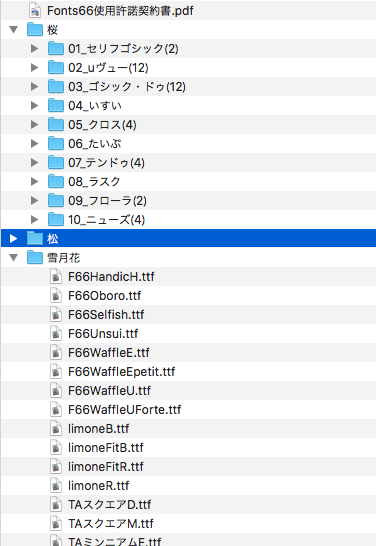This screenshot has width=376, height=546.
Task: Click the 10_ニューズ(4) folder icon
Action: (x=56, y=219)
